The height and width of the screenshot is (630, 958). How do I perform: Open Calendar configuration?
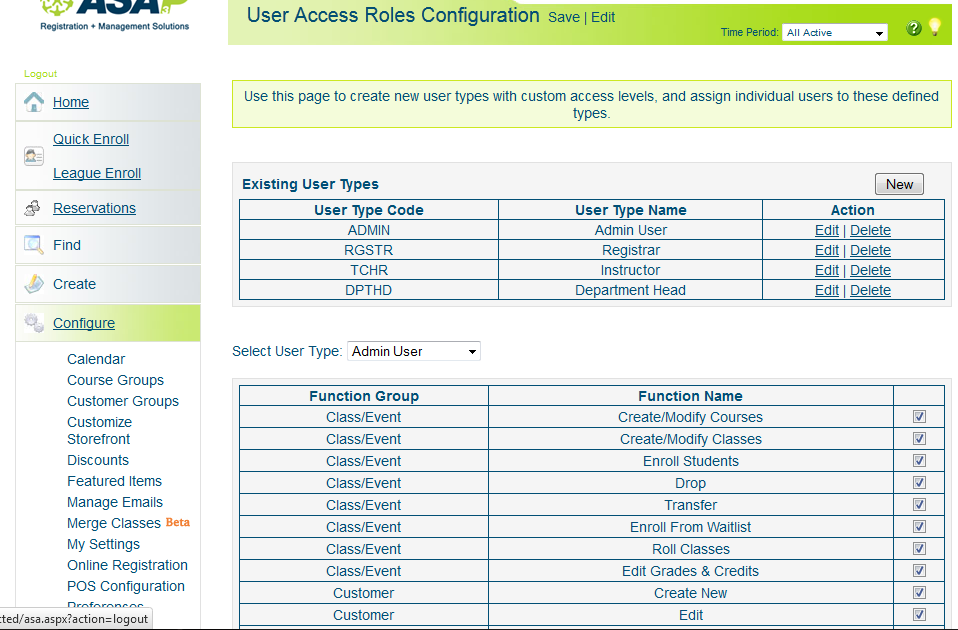pos(96,359)
